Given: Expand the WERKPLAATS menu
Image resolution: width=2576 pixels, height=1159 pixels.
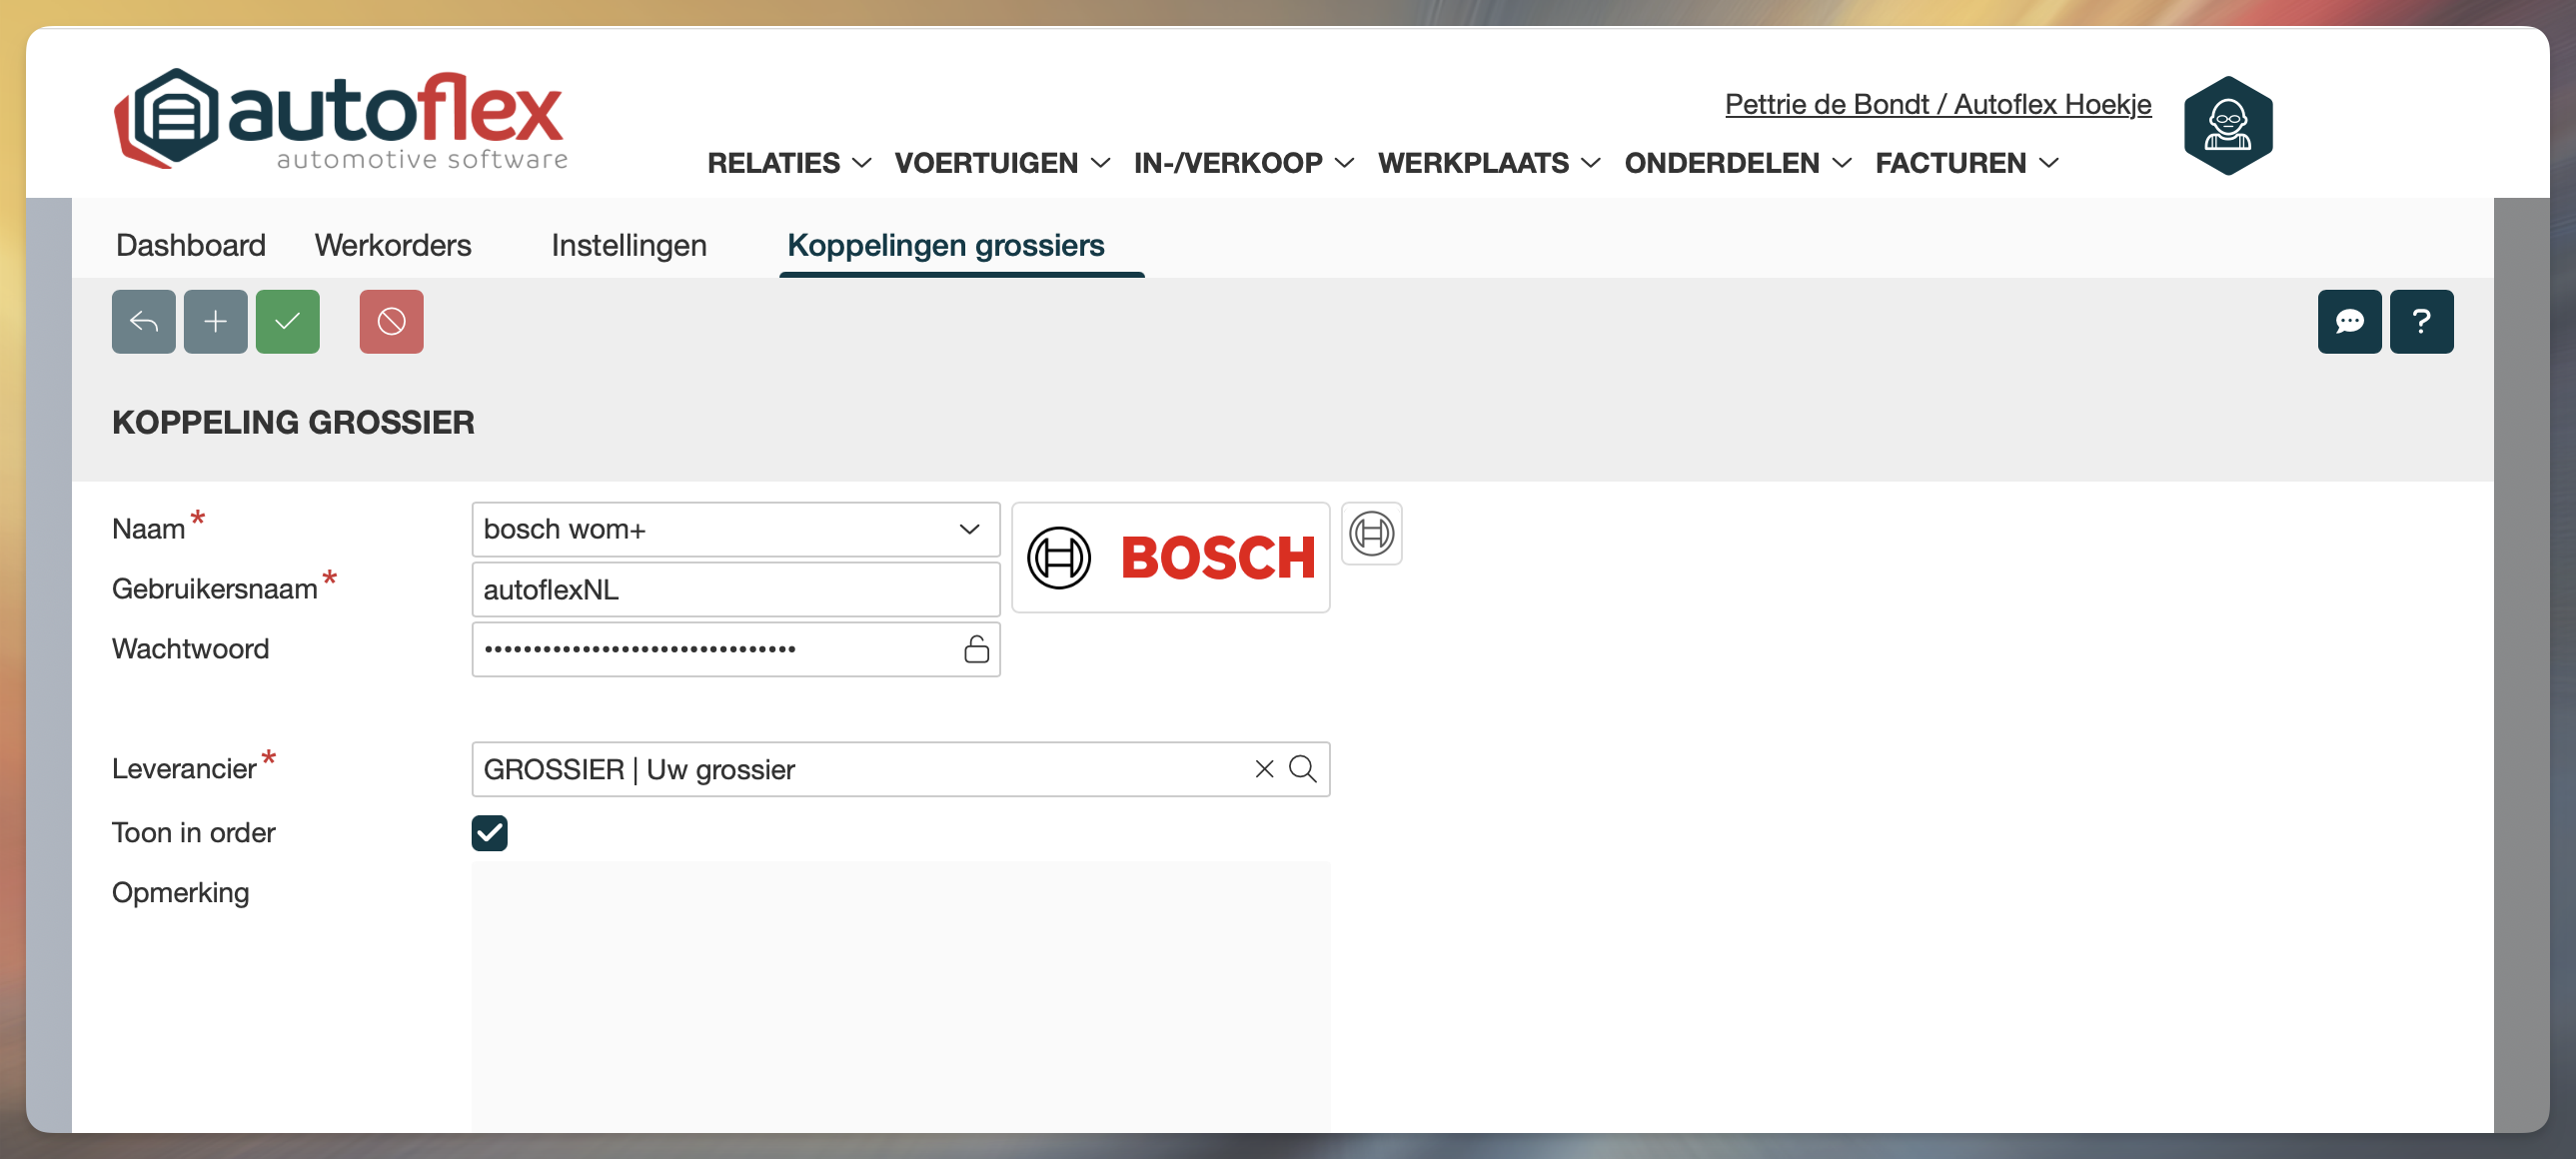Looking at the screenshot, I should pyautogui.click(x=1487, y=163).
